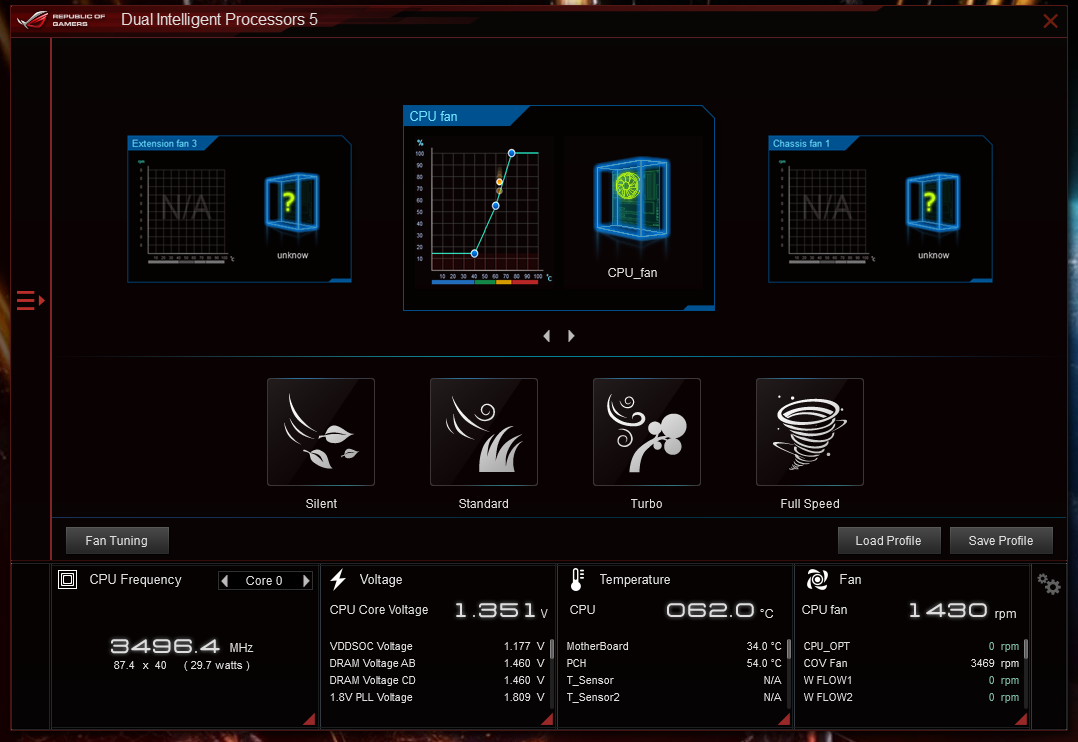1078x742 pixels.
Task: Select the Chassis fan 1 card
Action: 880,209
